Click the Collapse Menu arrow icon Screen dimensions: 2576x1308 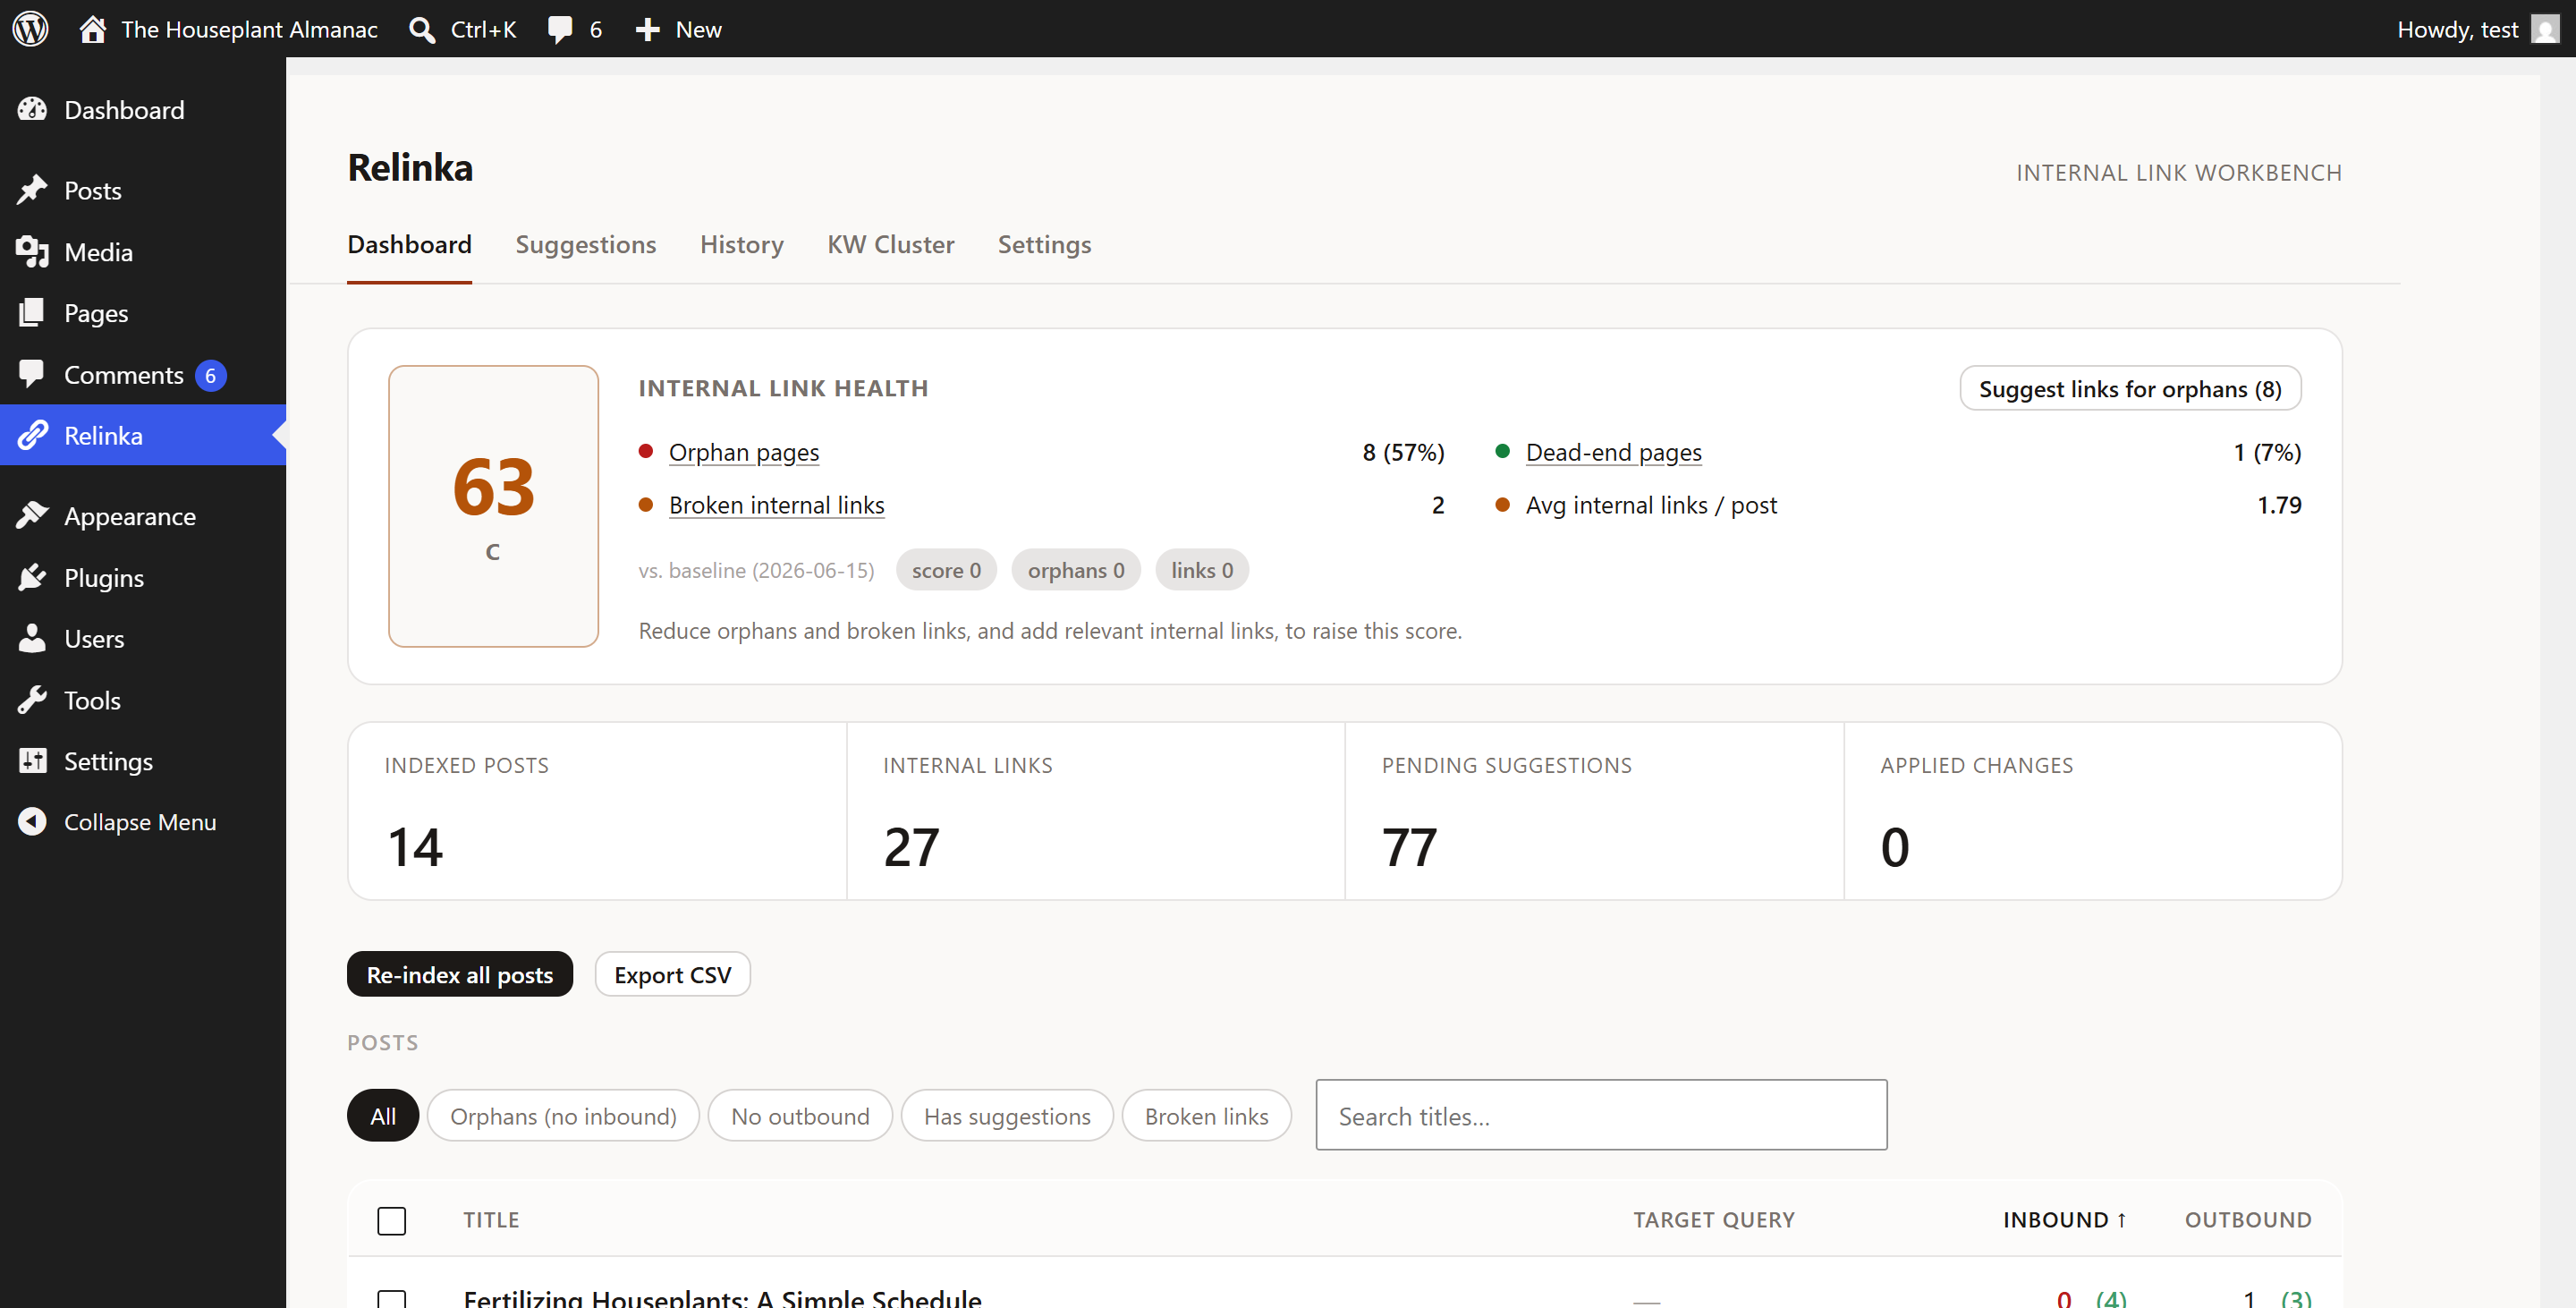[x=32, y=821]
